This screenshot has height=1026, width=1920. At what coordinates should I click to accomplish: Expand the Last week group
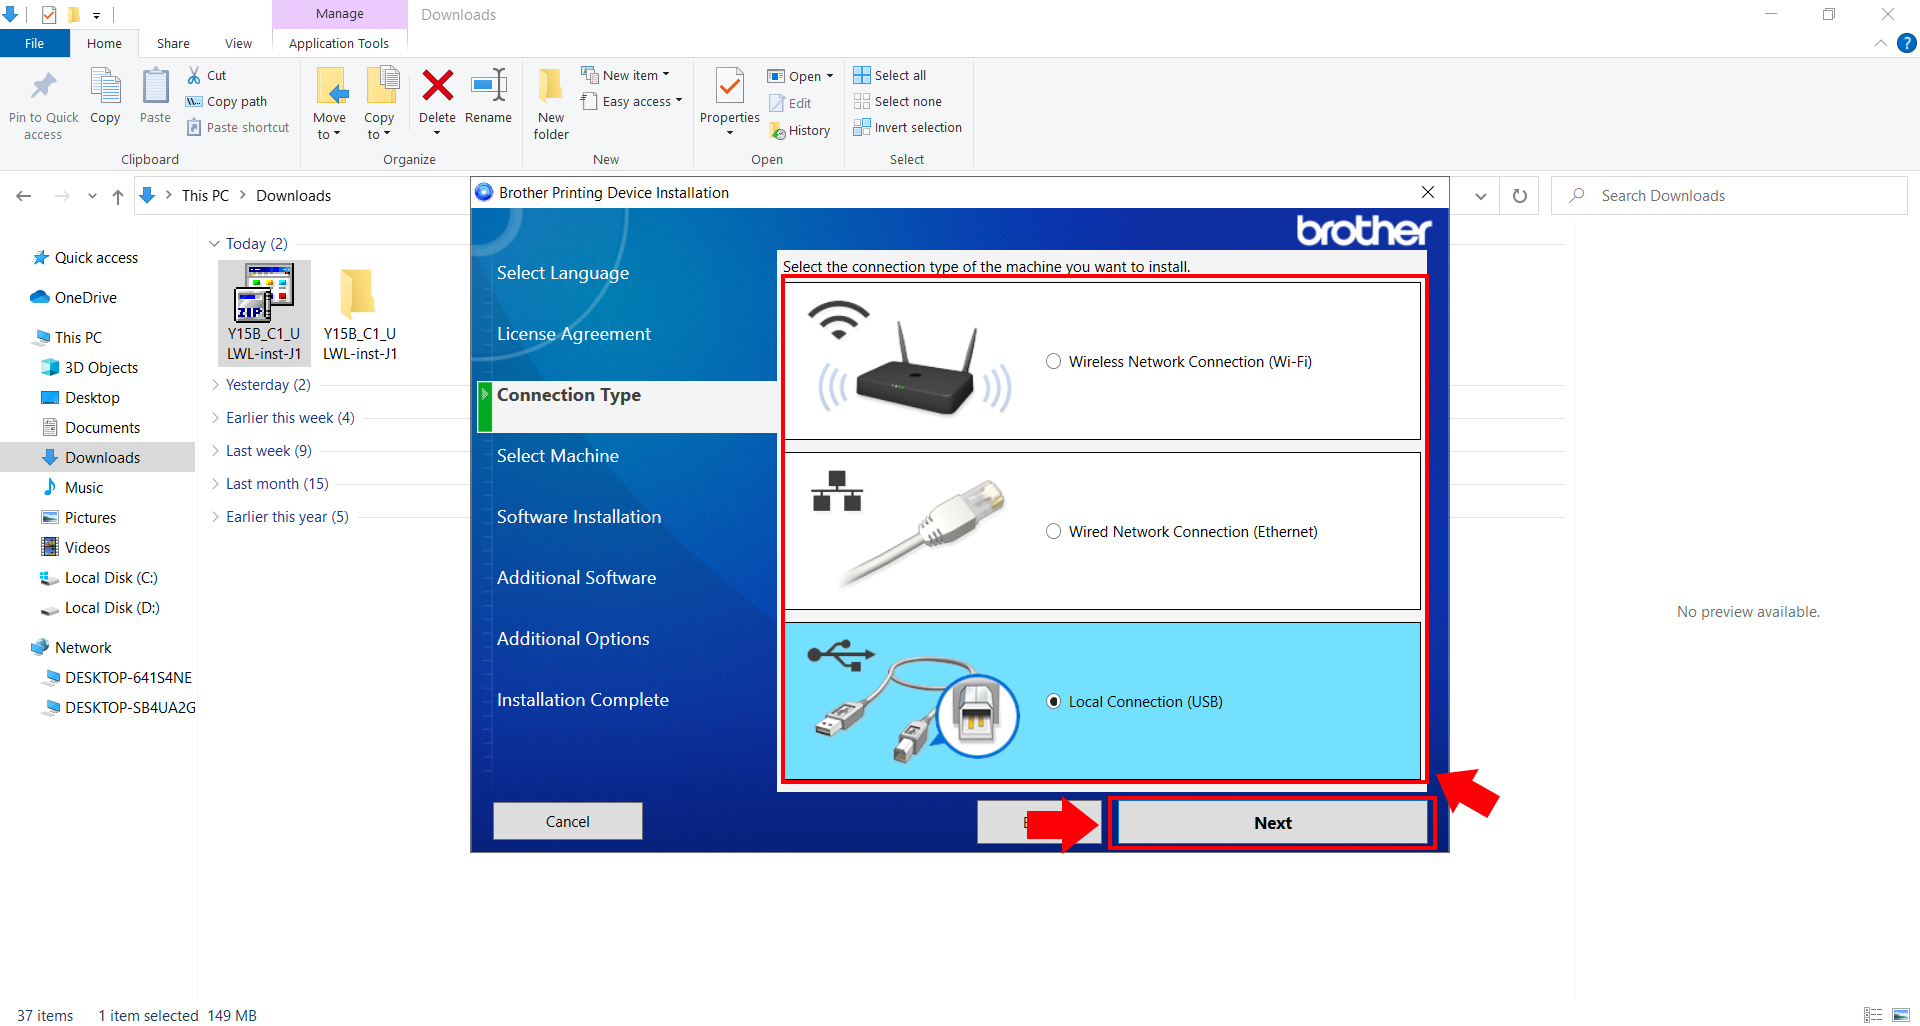pos(214,450)
